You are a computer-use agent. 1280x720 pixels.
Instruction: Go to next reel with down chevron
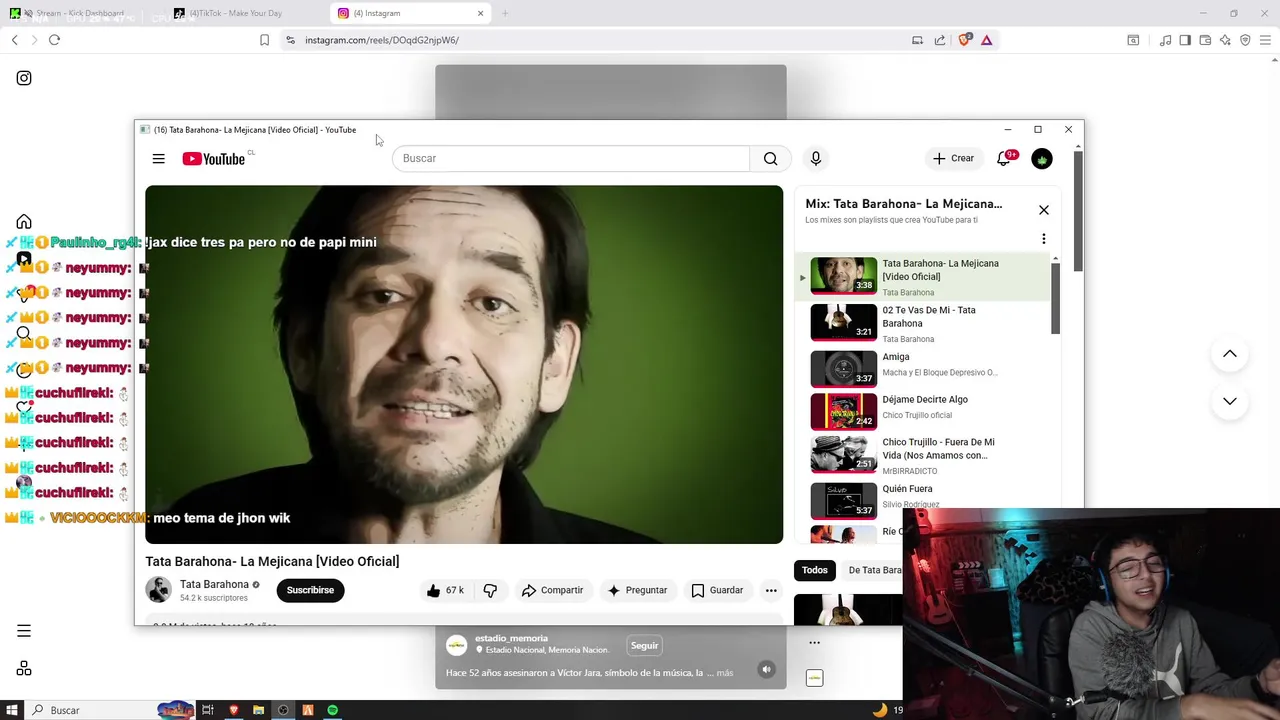[x=1230, y=401]
